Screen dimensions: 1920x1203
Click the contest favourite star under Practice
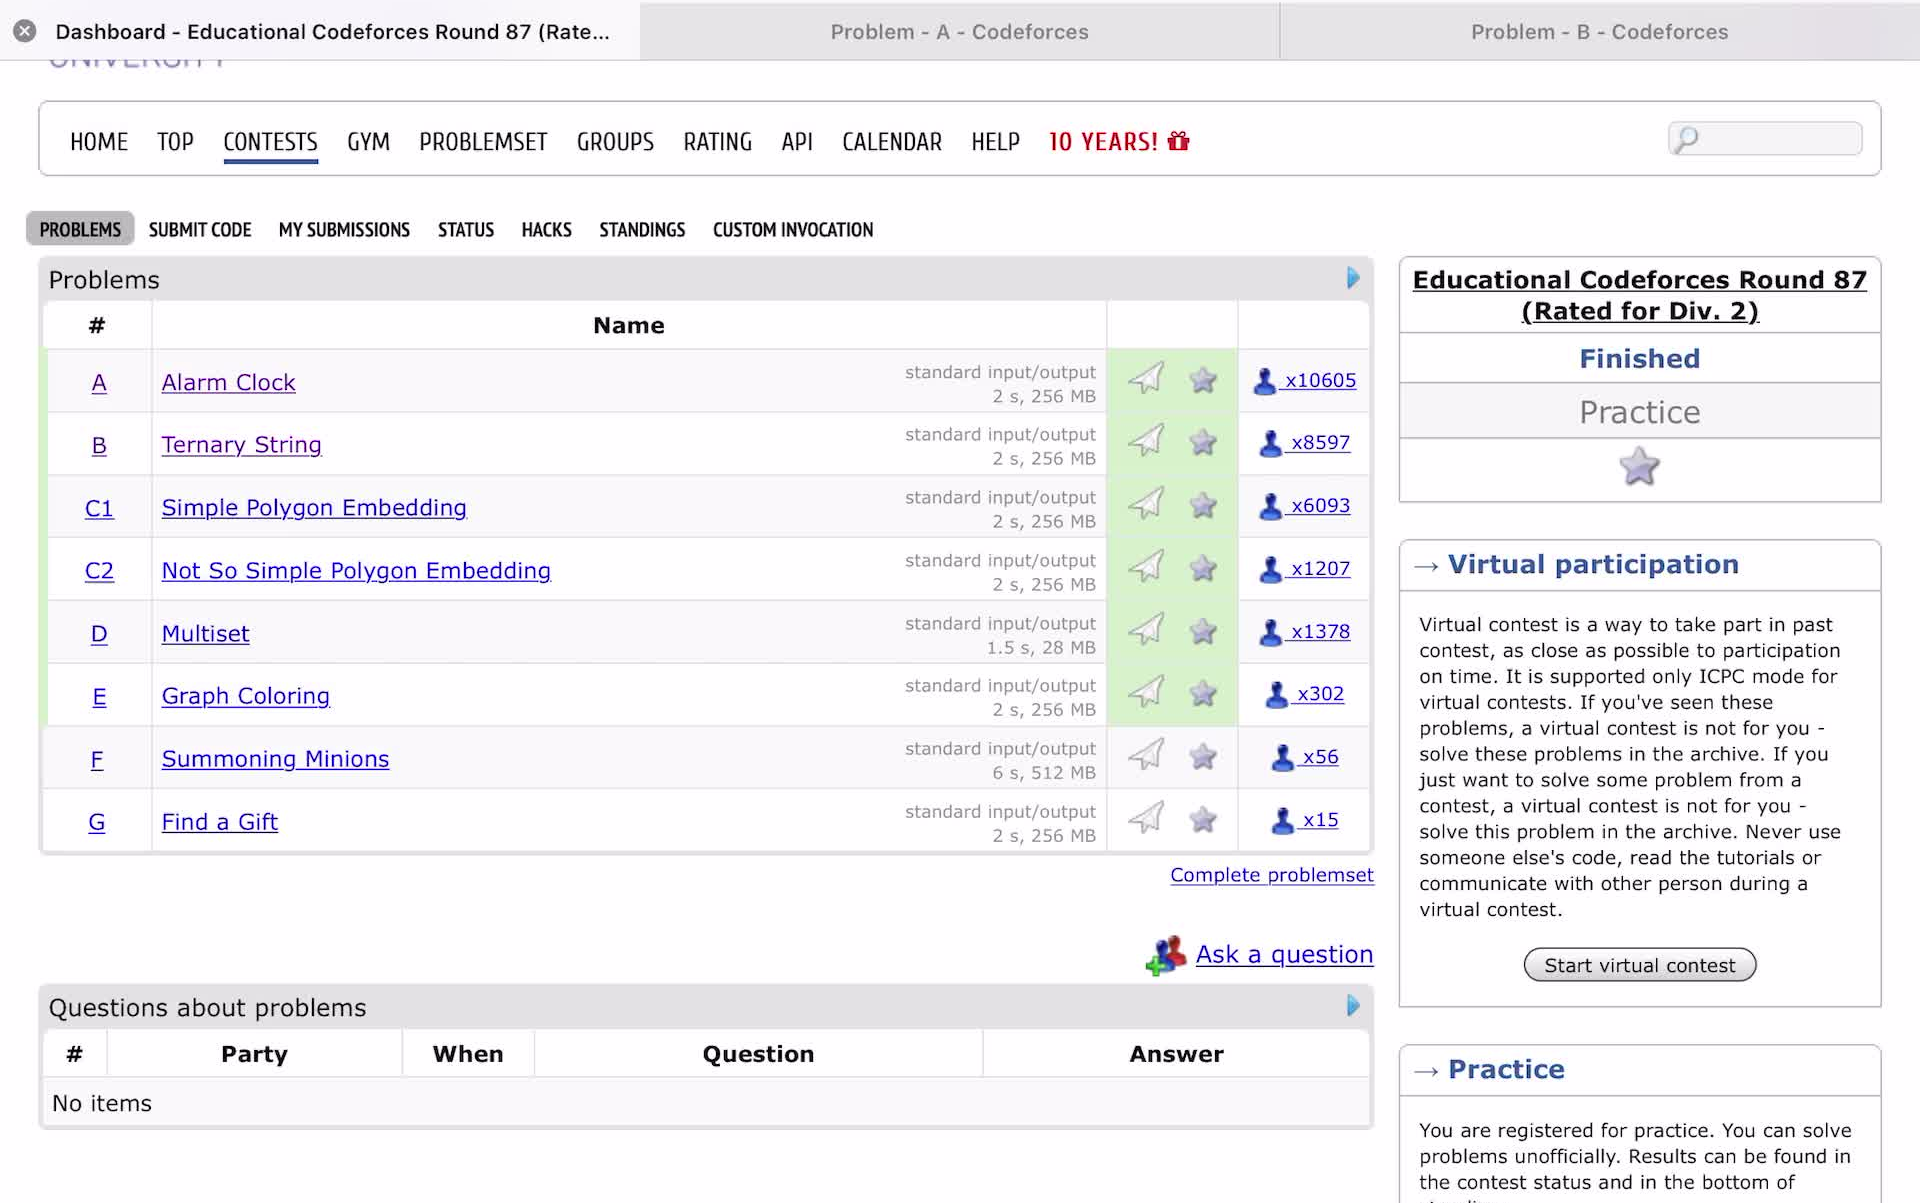click(x=1639, y=467)
